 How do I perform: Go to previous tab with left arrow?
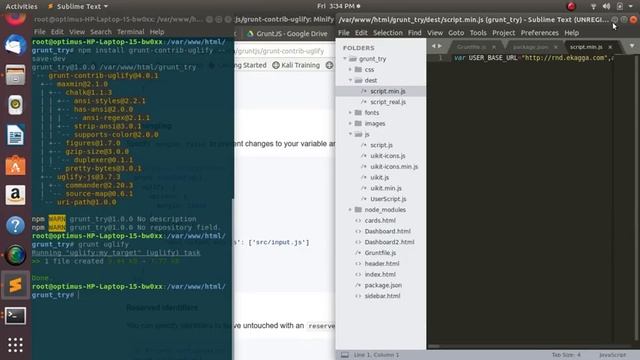(433, 46)
